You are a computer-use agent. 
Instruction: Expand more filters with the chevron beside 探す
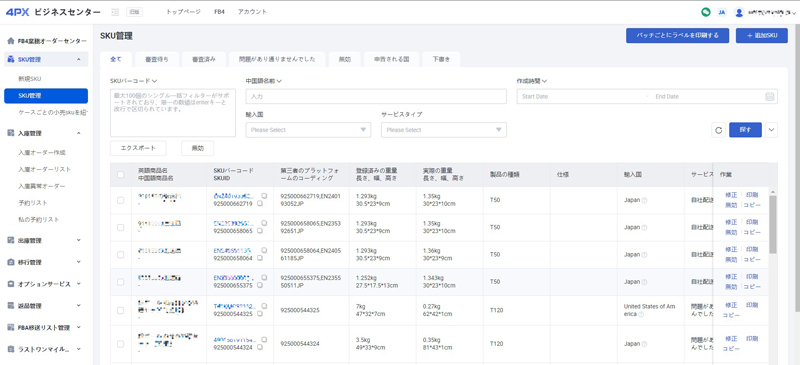pos(771,130)
